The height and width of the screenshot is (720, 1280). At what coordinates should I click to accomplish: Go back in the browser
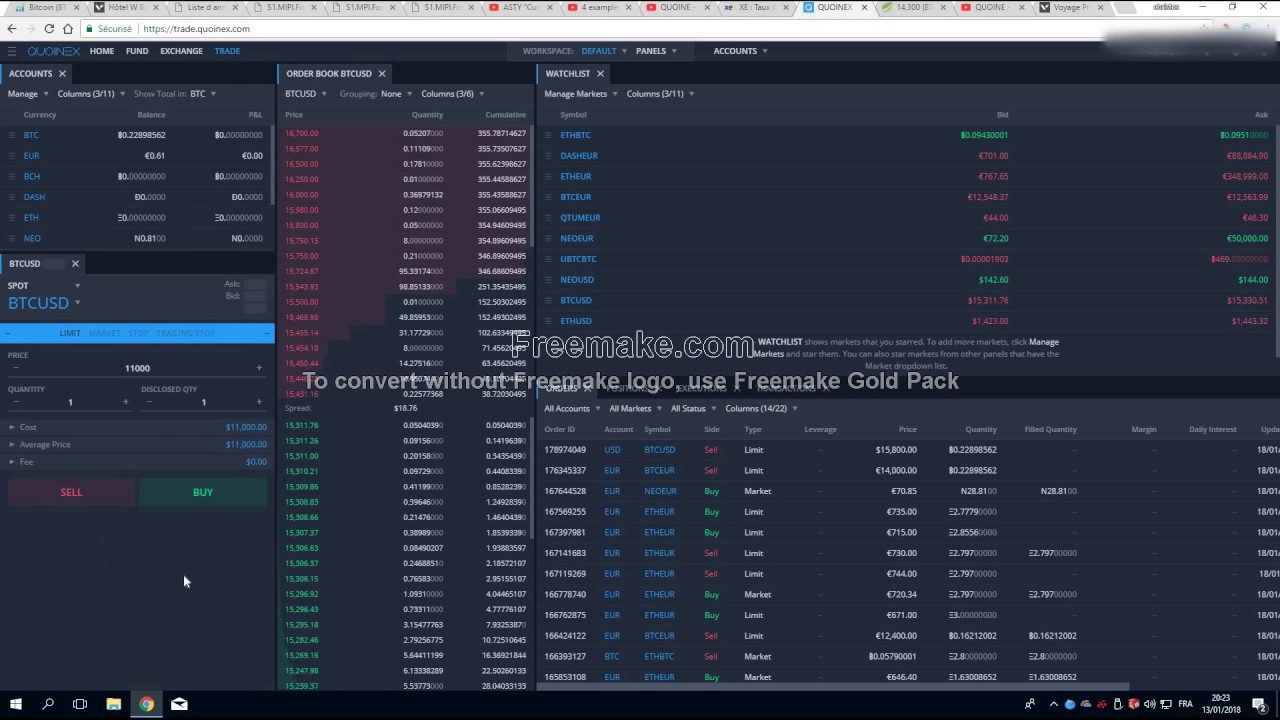pyautogui.click(x=11, y=29)
